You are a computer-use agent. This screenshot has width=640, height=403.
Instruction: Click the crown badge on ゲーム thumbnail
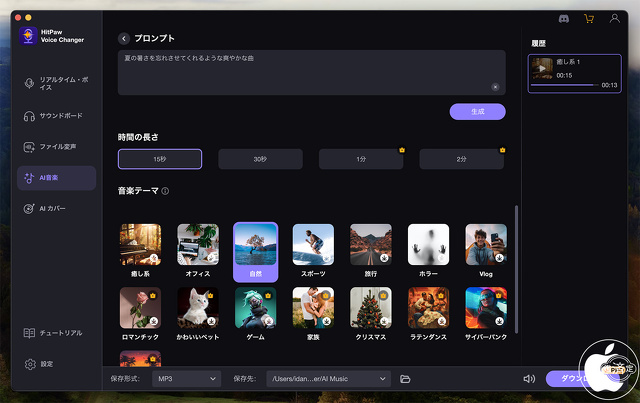[268, 295]
